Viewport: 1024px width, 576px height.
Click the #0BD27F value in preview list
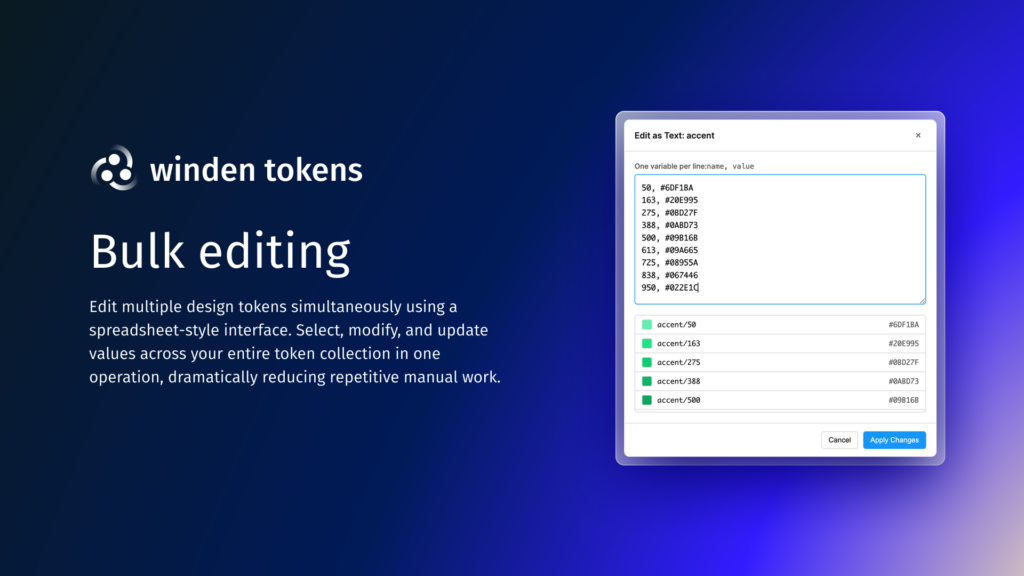tap(903, 362)
